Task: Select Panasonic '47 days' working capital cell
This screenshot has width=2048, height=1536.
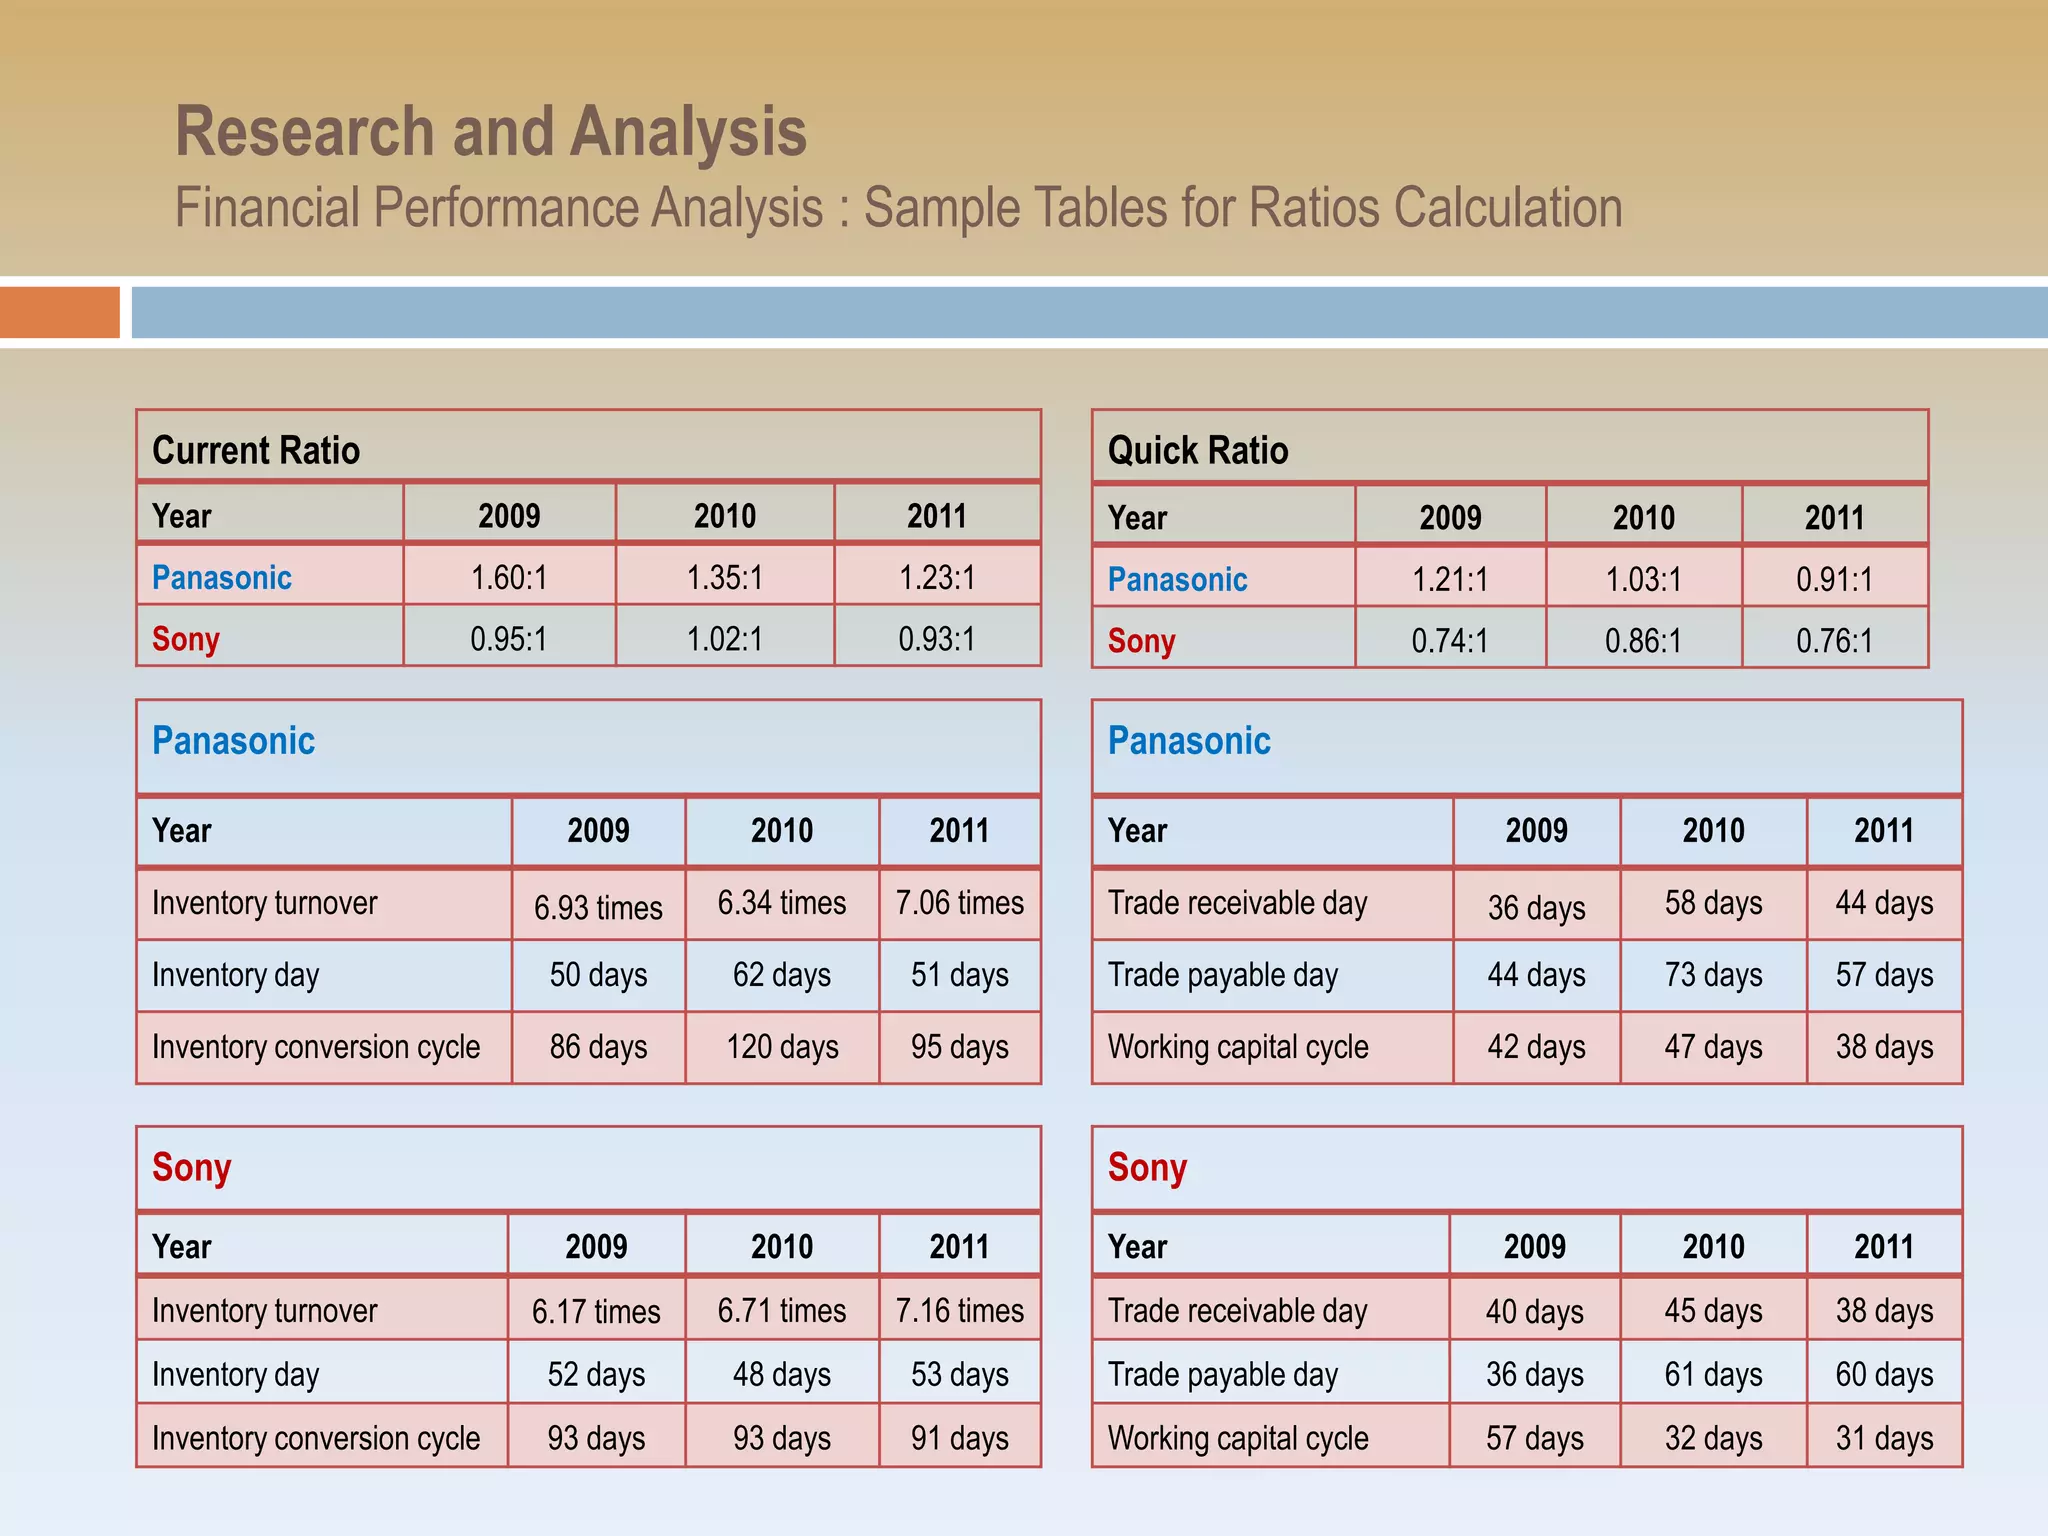Action: coord(1713,1047)
